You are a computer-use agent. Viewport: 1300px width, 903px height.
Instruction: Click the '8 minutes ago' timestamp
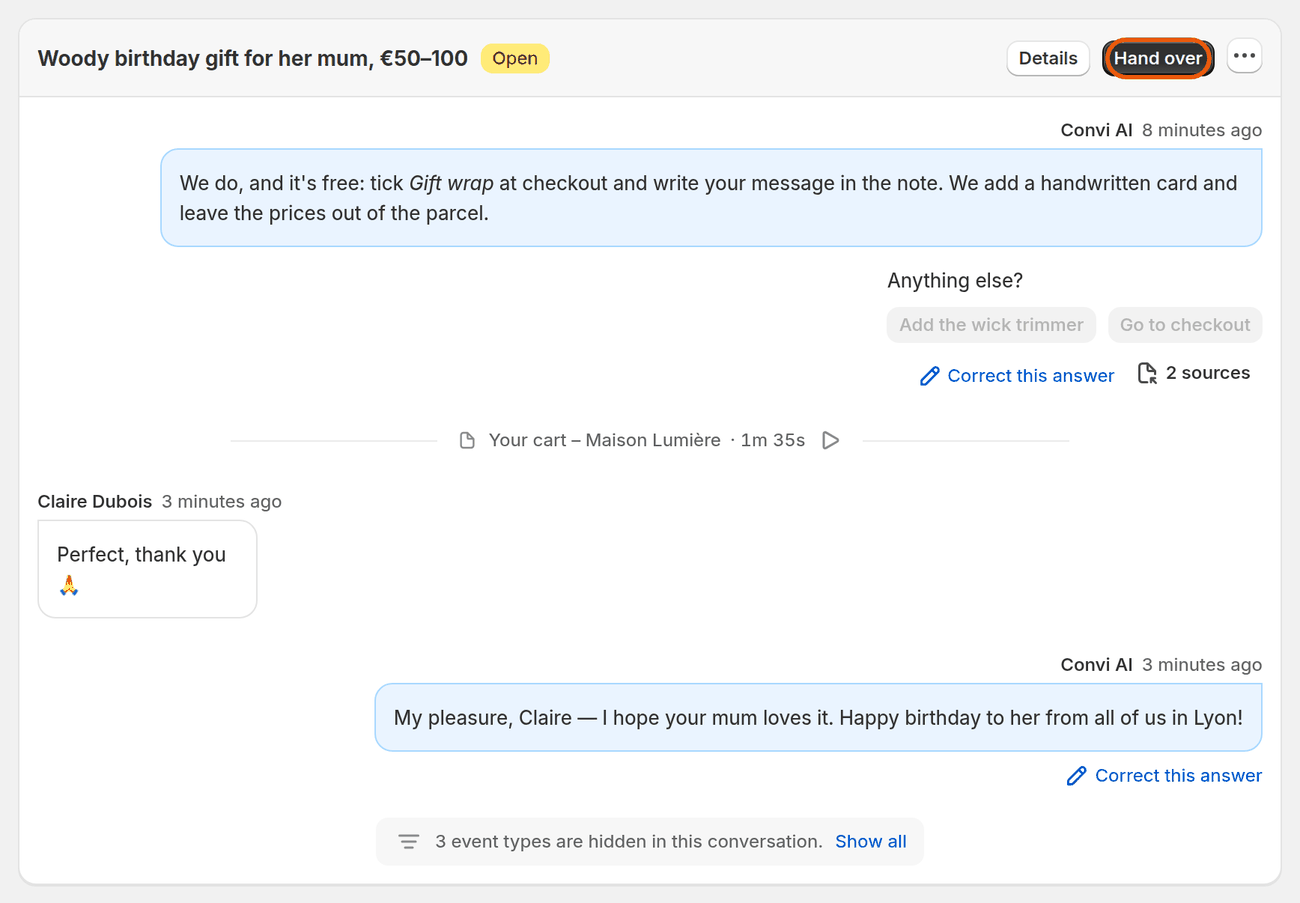pos(1202,130)
